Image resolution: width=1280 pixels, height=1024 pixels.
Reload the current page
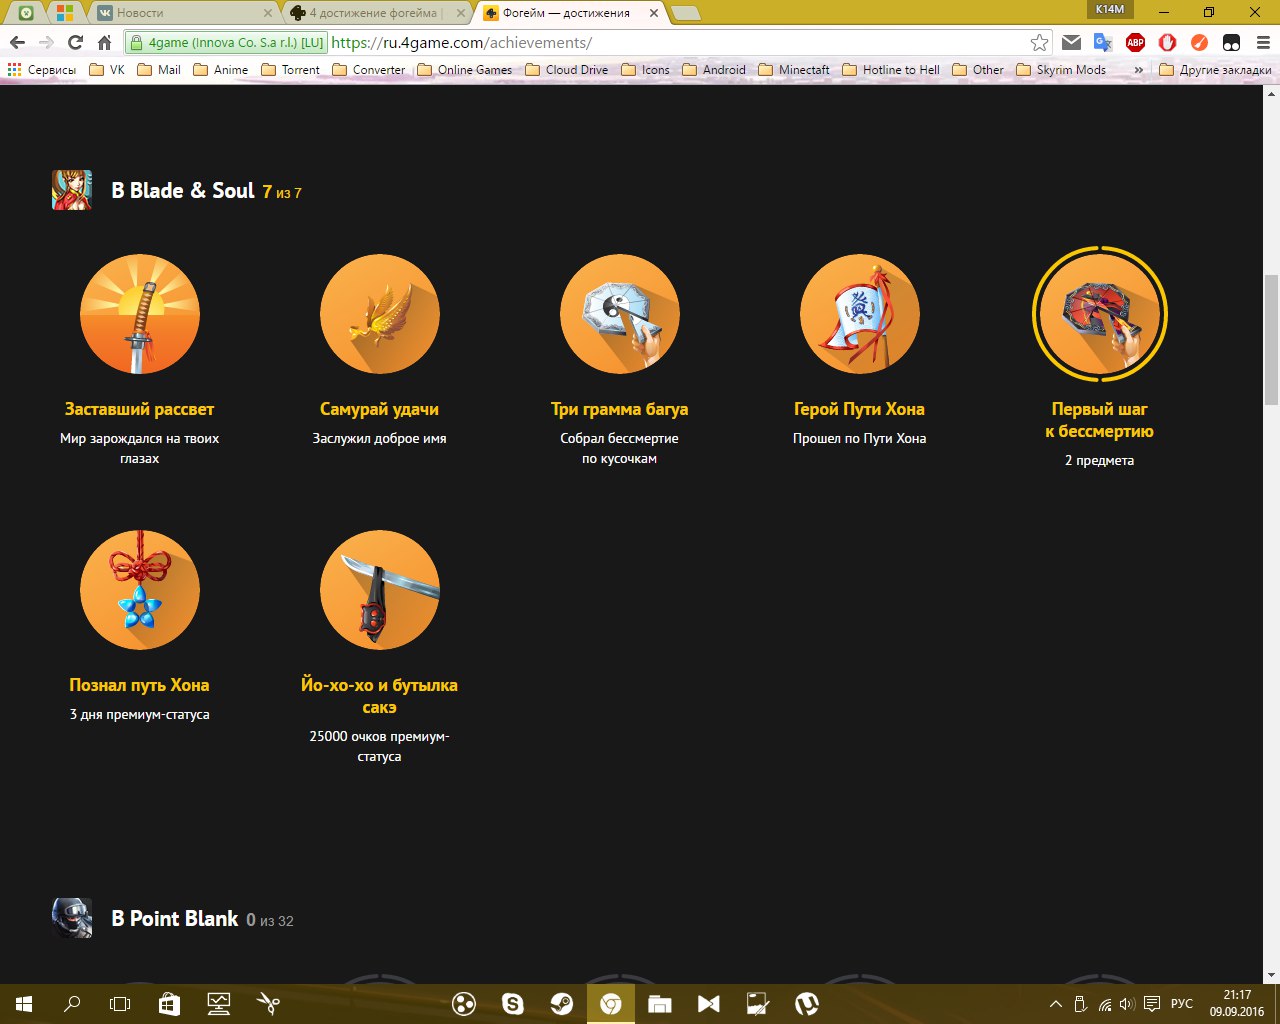click(x=75, y=42)
